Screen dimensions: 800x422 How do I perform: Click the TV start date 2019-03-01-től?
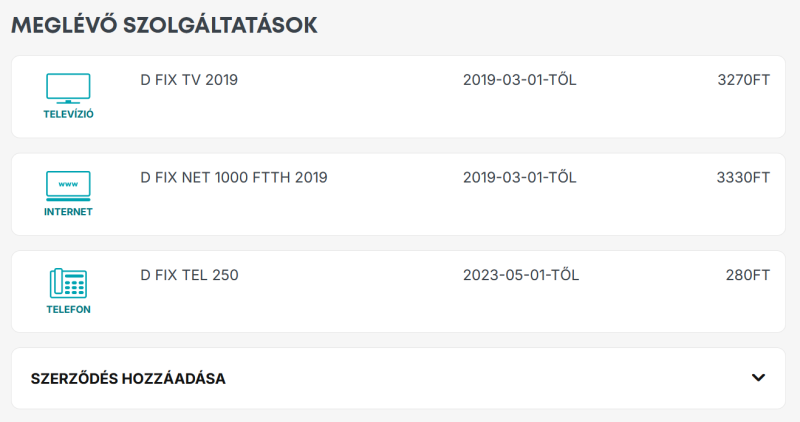point(519,80)
